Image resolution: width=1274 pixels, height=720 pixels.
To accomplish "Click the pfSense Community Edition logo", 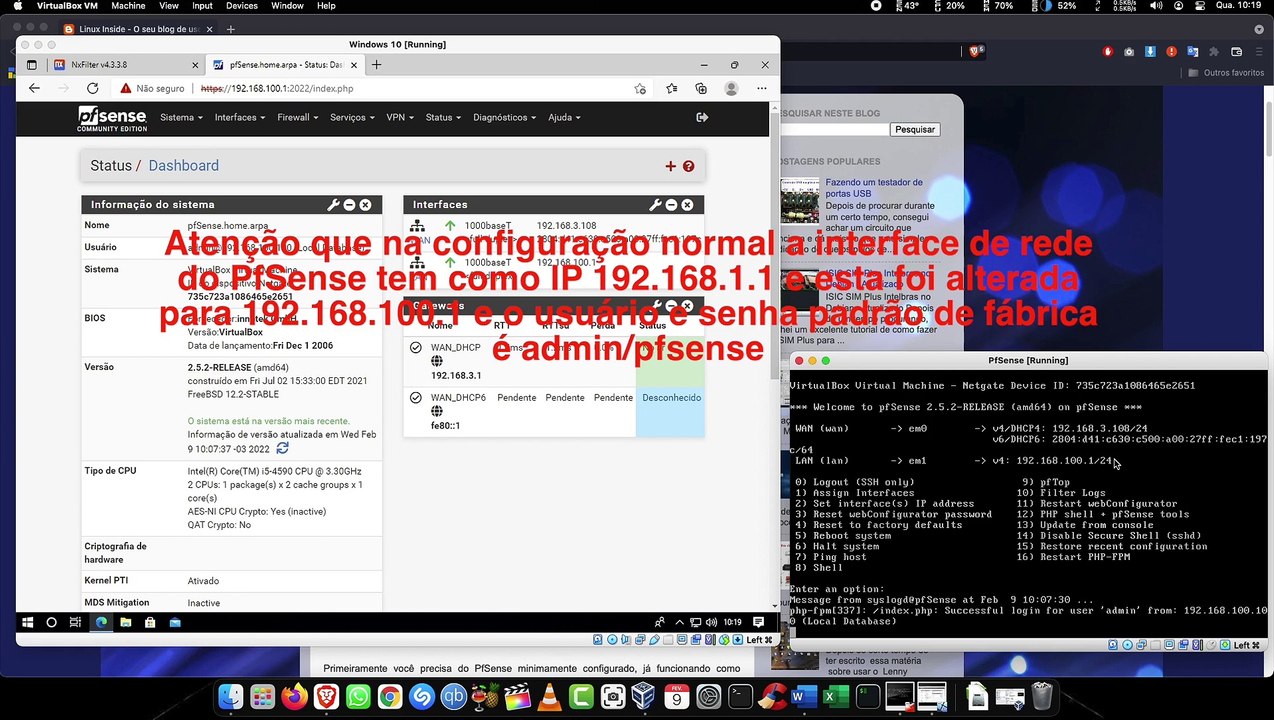I will click(x=112, y=118).
